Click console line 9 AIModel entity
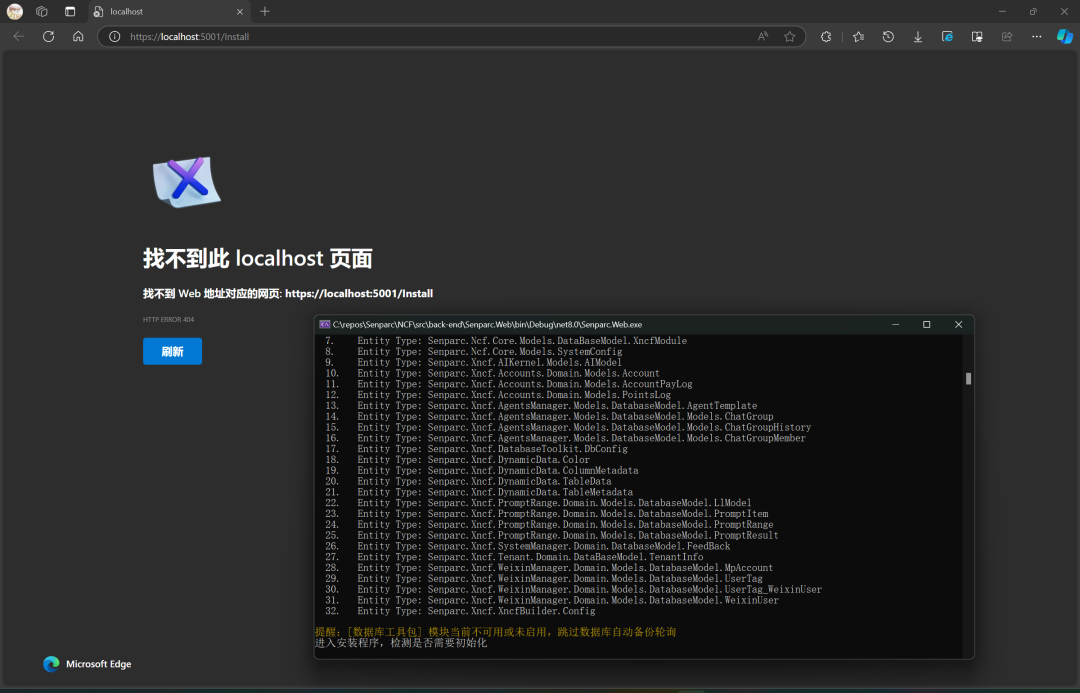Image resolution: width=1080 pixels, height=693 pixels. click(473, 362)
